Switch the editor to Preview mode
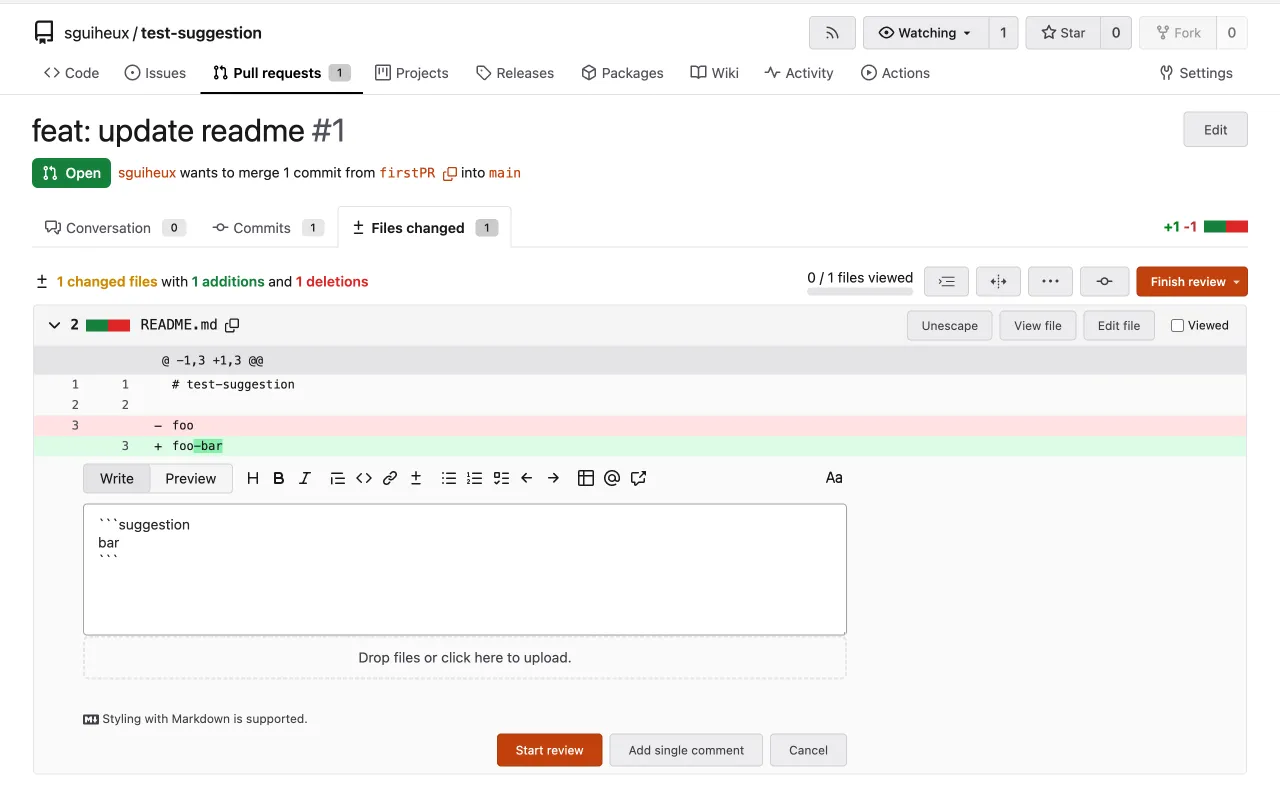Image resolution: width=1280 pixels, height=800 pixels. coord(191,478)
